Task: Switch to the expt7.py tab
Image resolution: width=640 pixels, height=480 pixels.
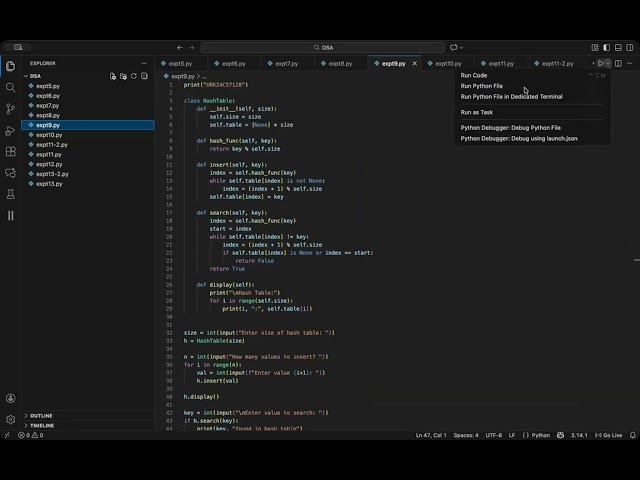Action: pyautogui.click(x=287, y=63)
